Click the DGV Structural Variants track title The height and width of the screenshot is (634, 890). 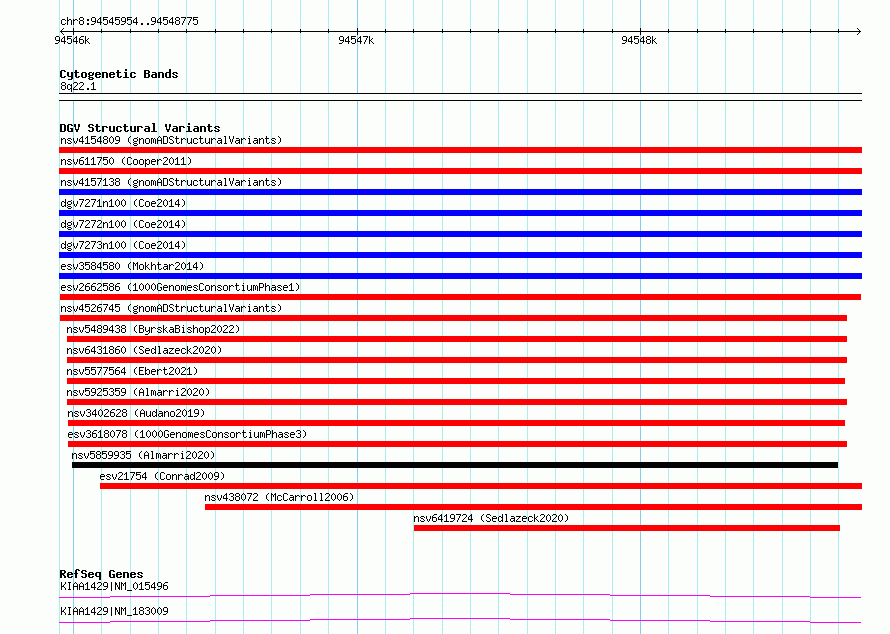[x=140, y=128]
